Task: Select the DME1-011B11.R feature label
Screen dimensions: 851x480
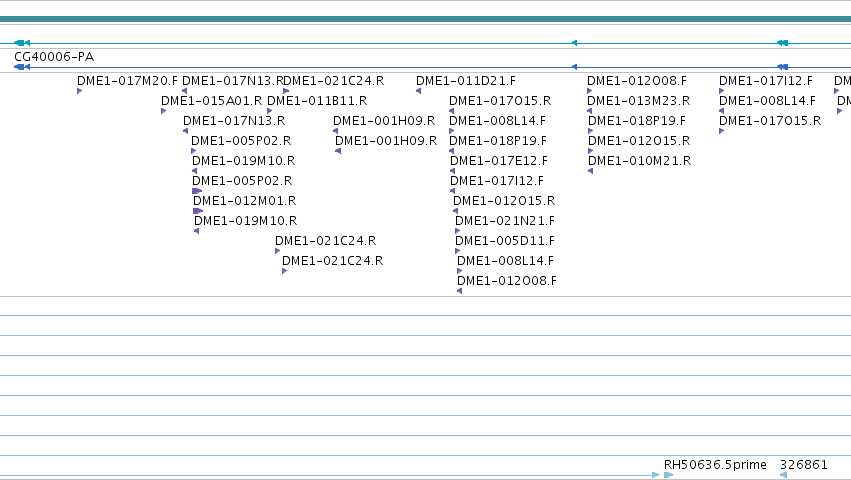Action: coord(317,100)
